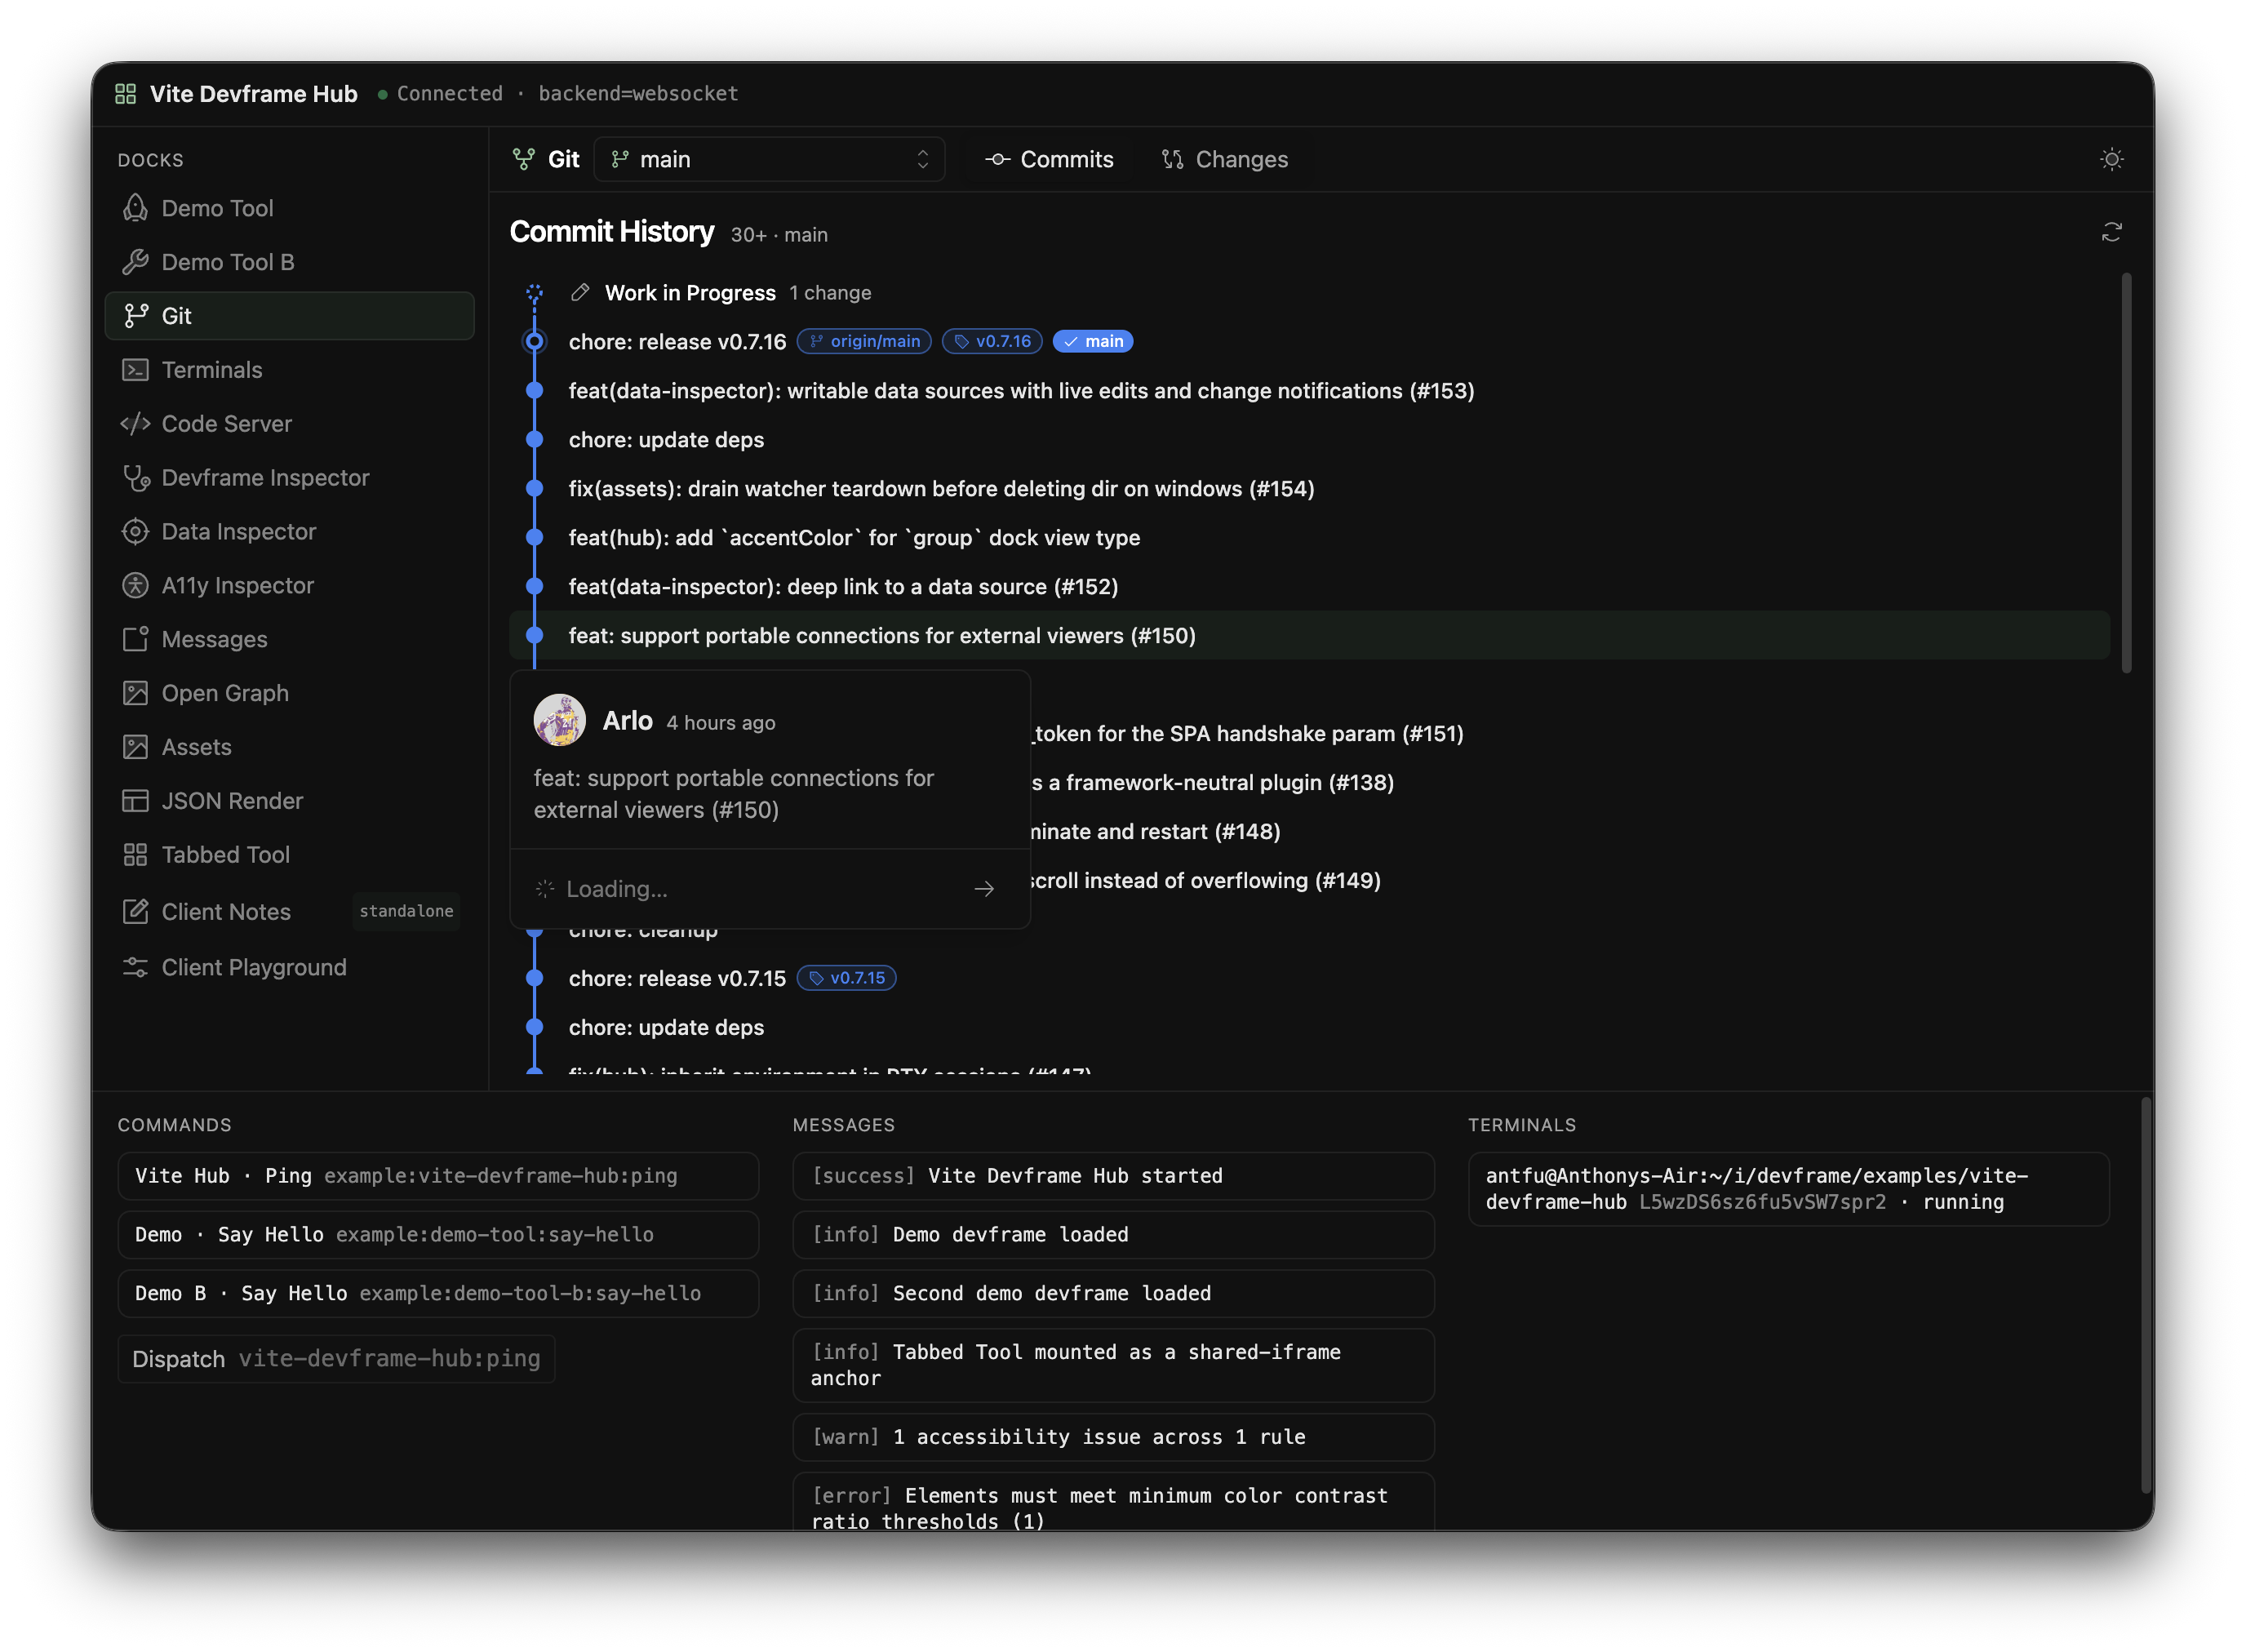
Task: Click the standalone badge on Client Notes
Action: pyautogui.click(x=406, y=911)
